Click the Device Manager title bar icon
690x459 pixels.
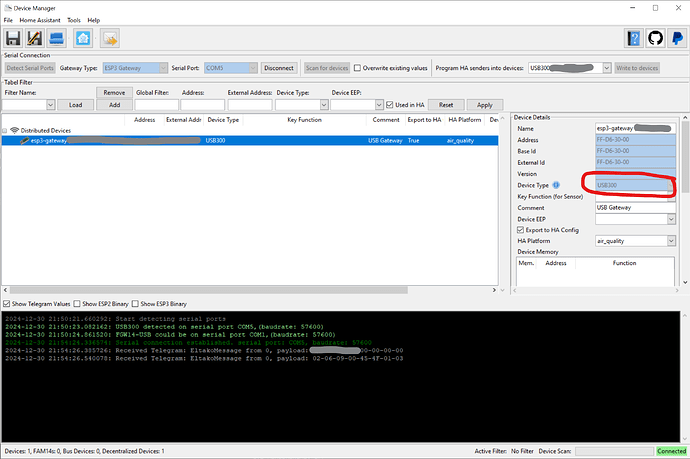tap(7, 8)
